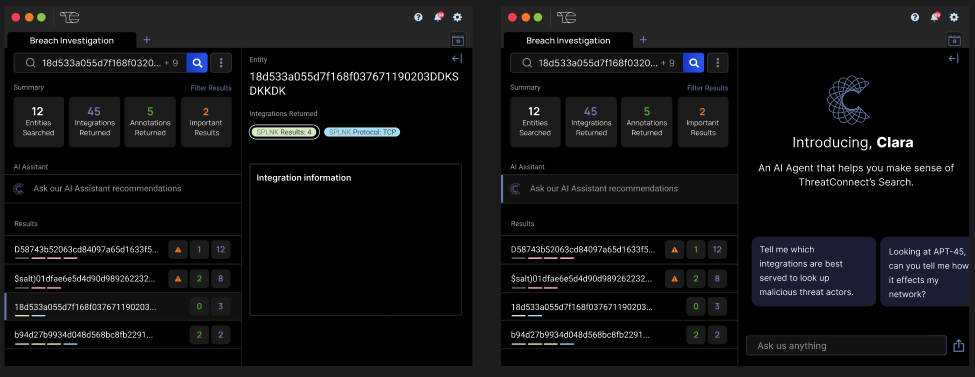Screen dimensions: 975x377
Task: Click share icon beside Ask us anything
Action: pyautogui.click(x=958, y=345)
